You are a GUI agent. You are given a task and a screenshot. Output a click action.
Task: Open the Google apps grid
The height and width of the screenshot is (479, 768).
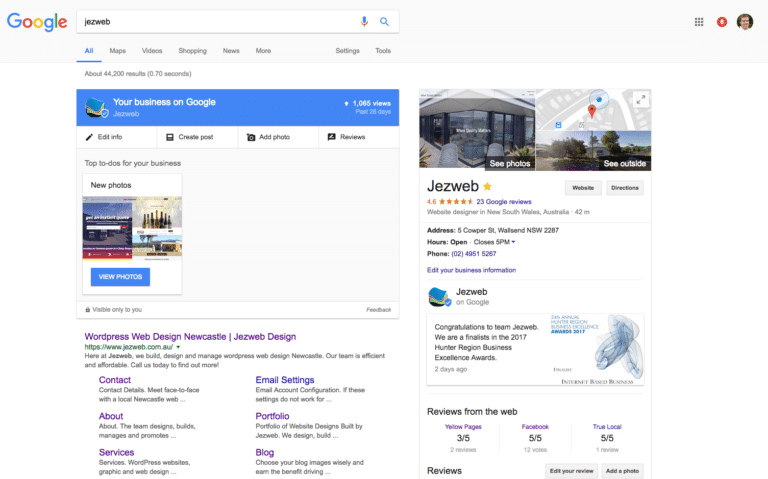[x=699, y=22]
